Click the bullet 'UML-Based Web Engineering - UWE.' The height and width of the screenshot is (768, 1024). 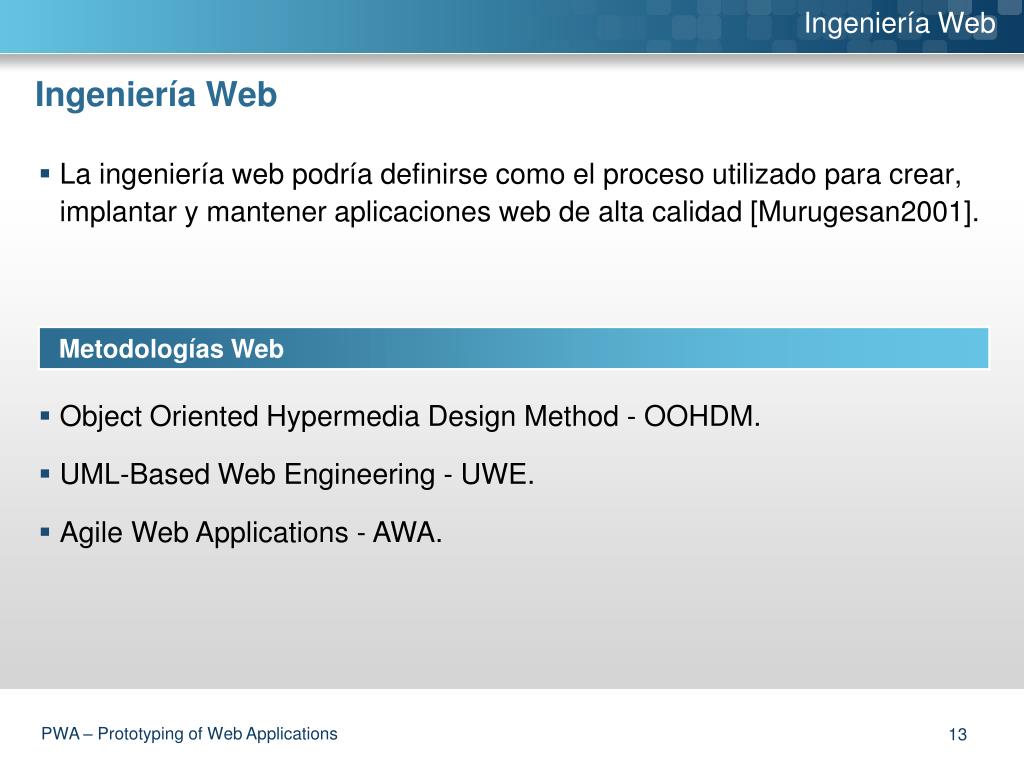click(297, 475)
